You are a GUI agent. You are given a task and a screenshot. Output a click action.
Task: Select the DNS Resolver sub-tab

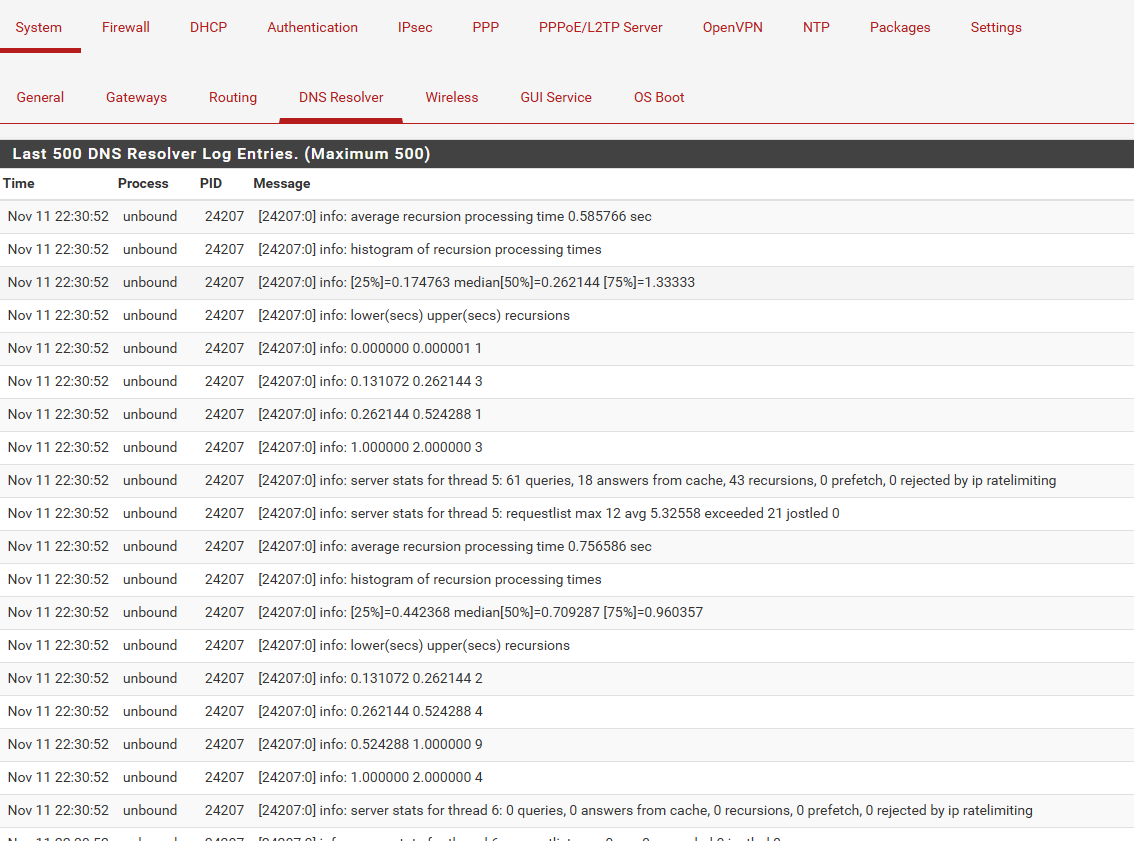pos(341,97)
